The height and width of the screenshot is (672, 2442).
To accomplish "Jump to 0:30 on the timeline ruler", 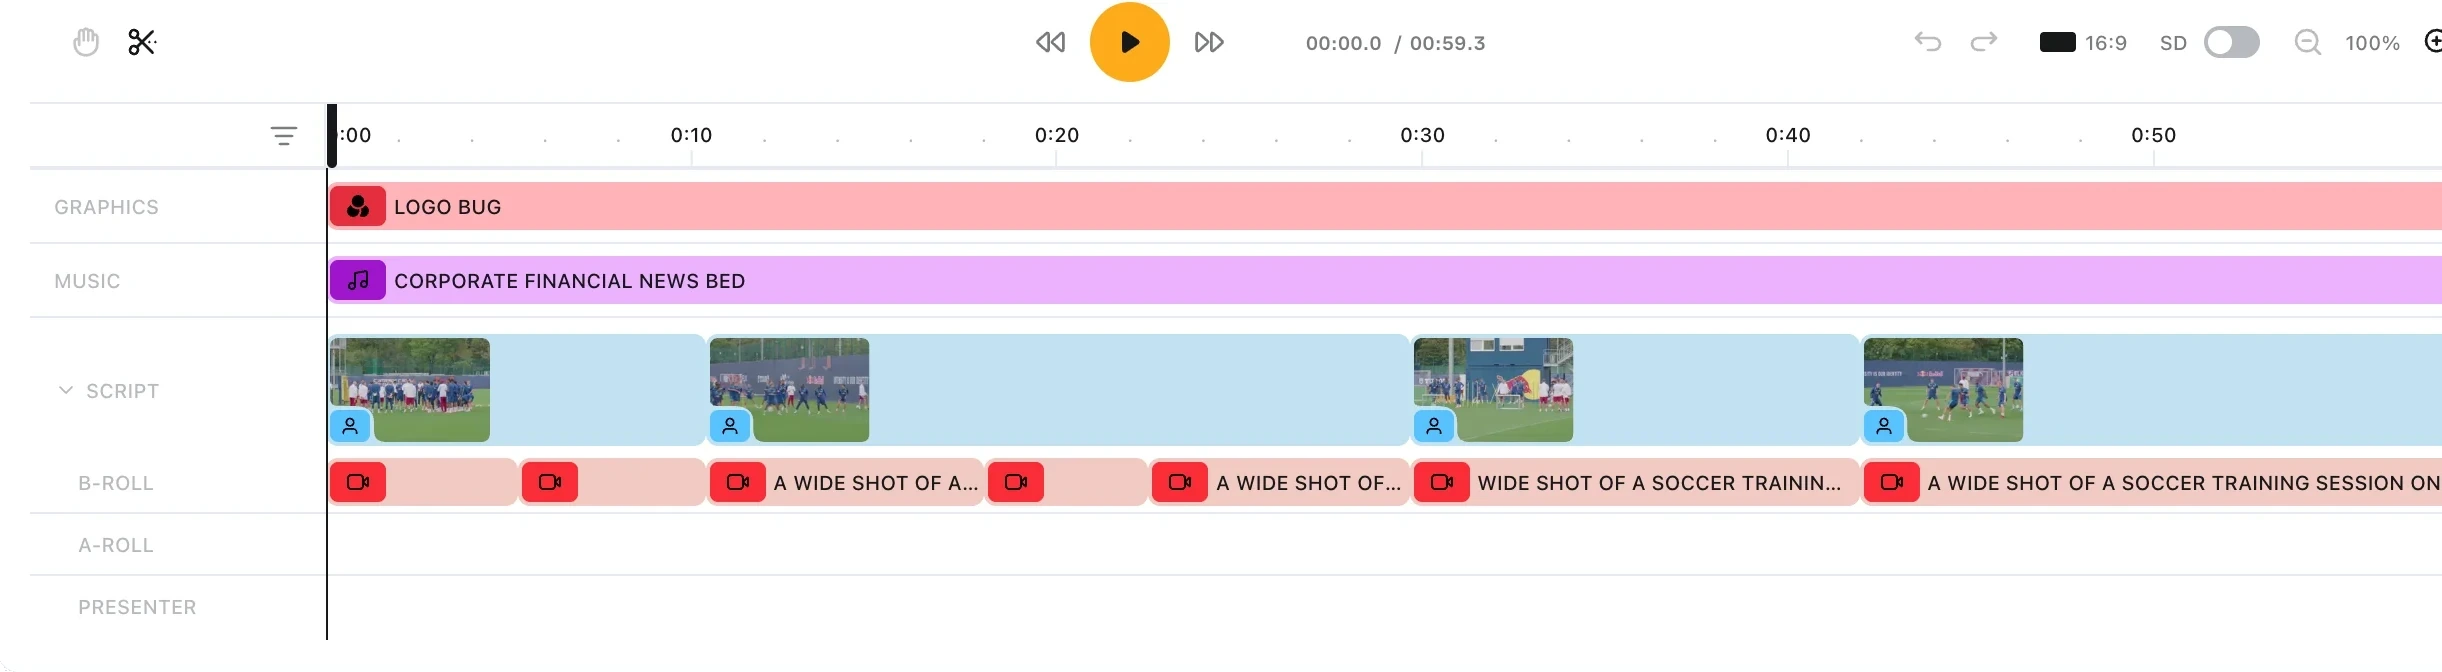I will (x=1422, y=135).
